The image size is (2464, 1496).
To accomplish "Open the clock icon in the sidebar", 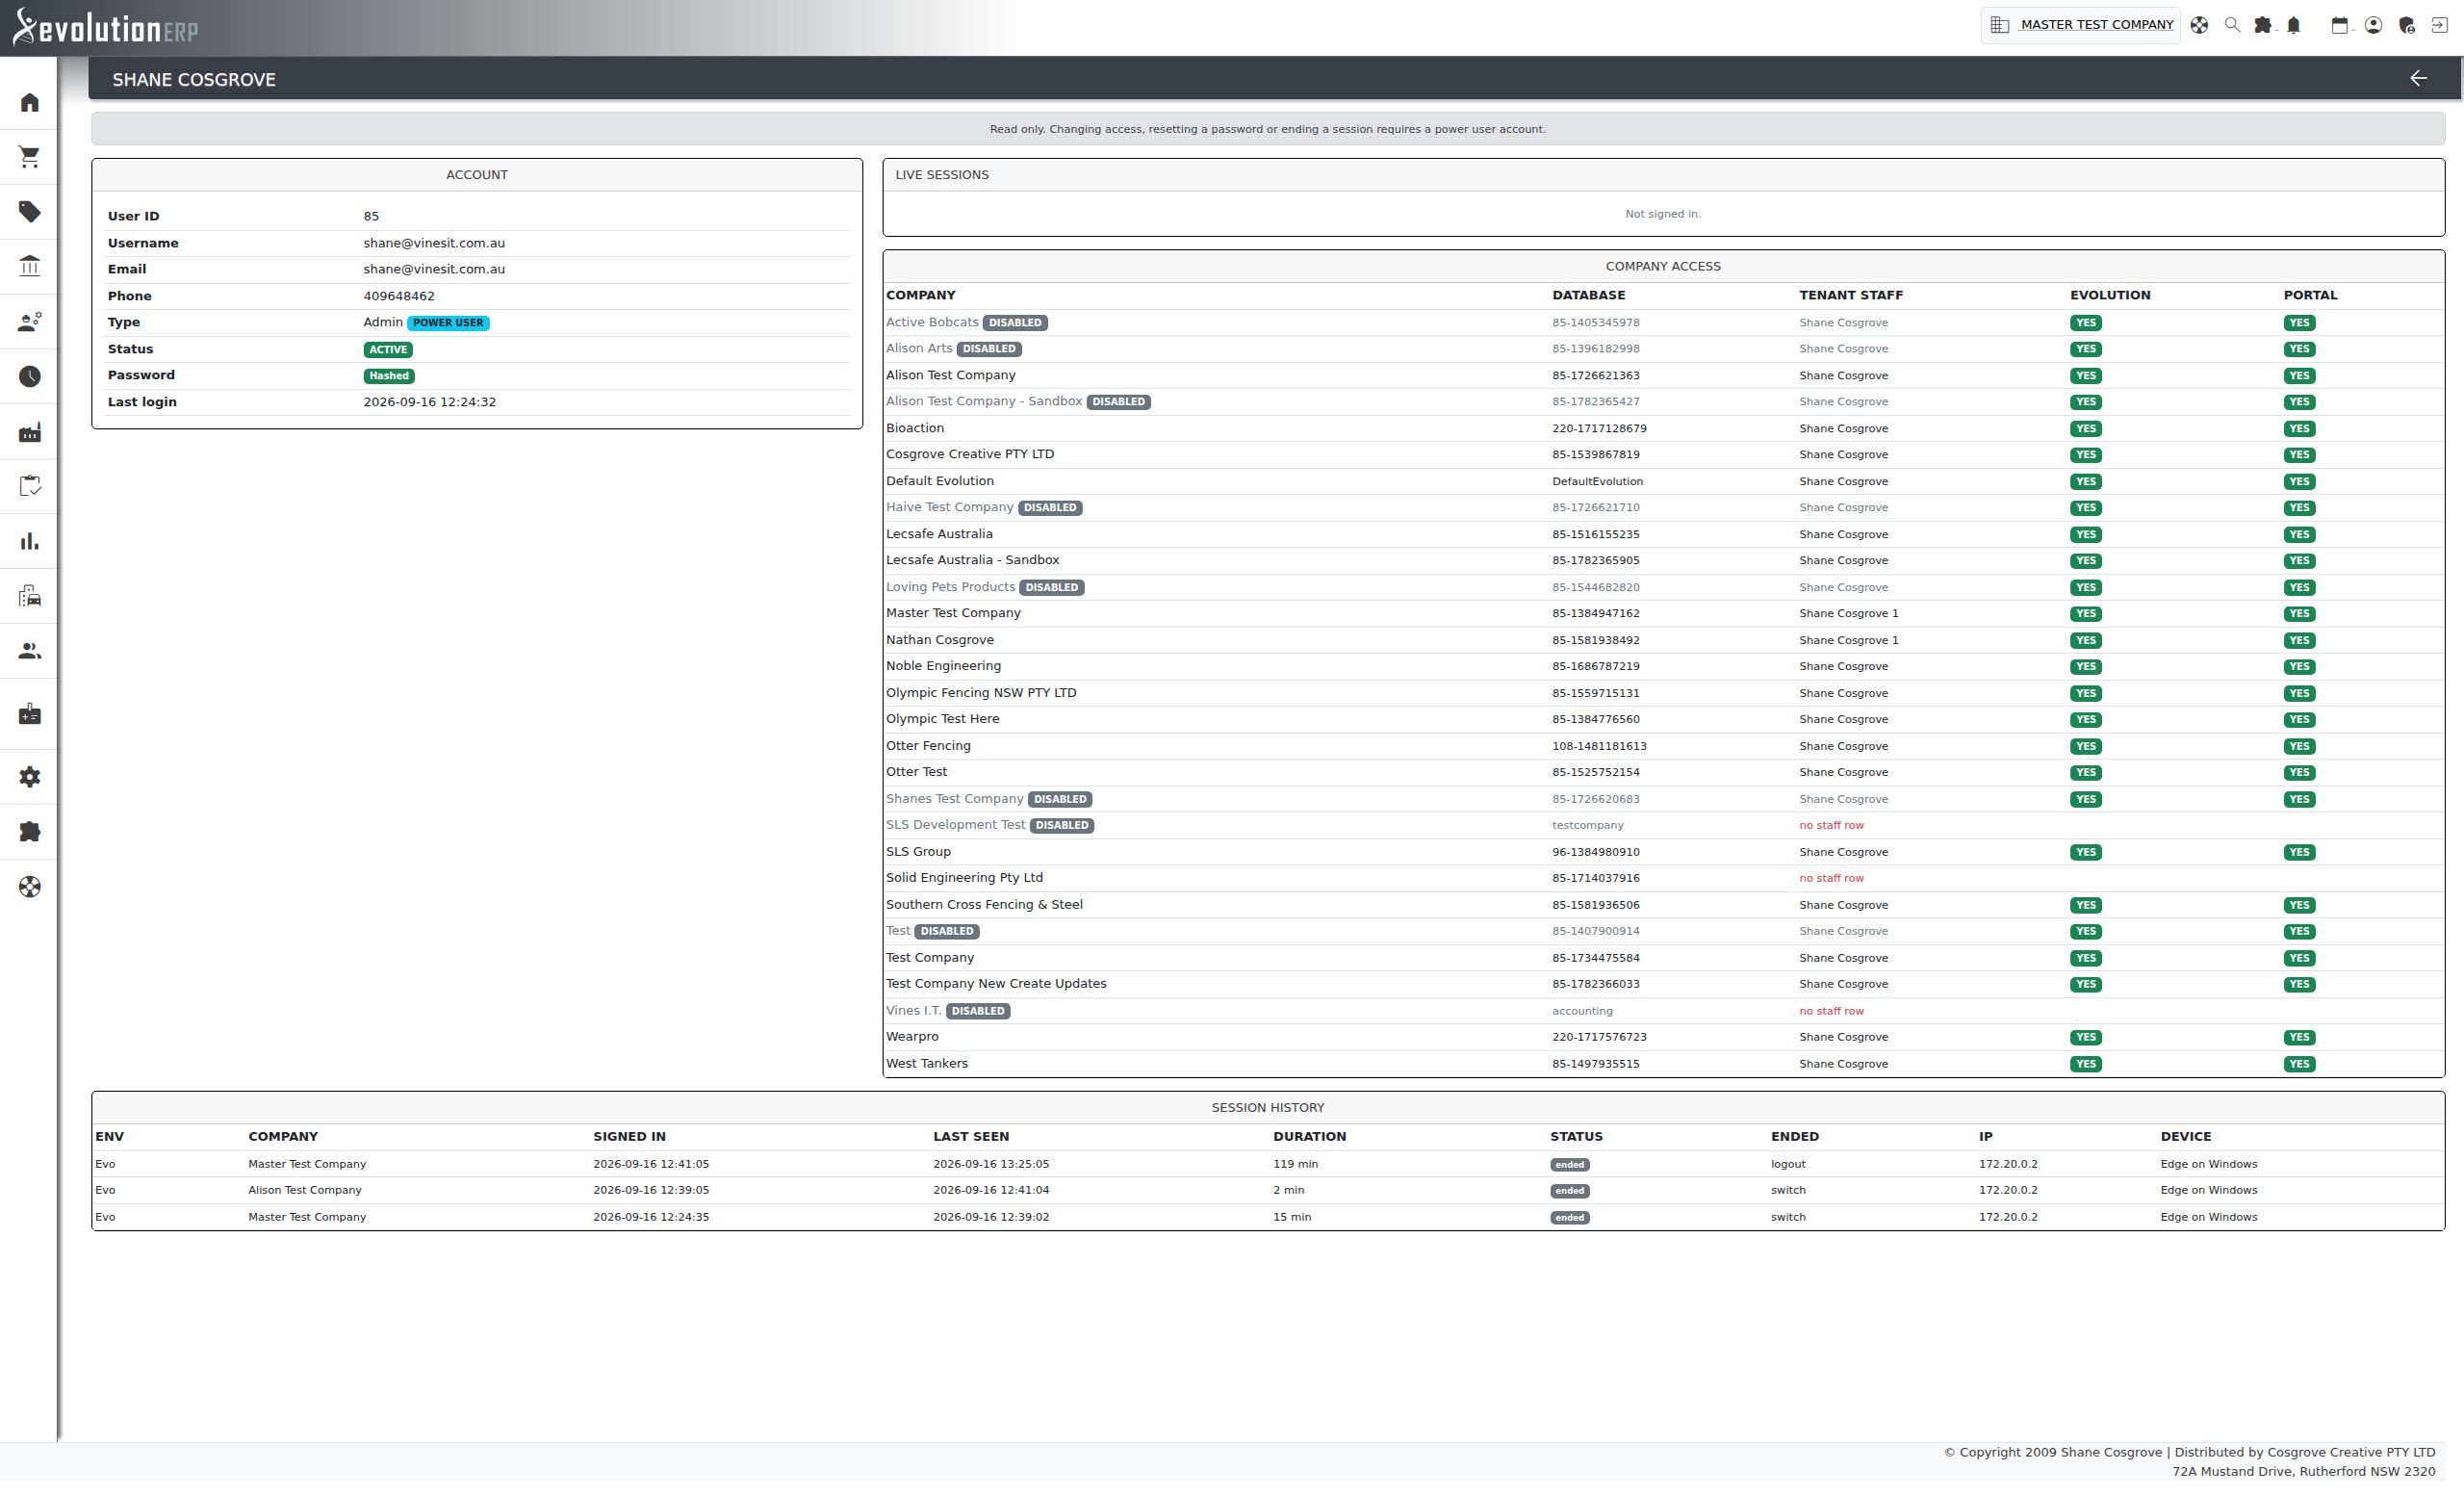I will pos(30,377).
